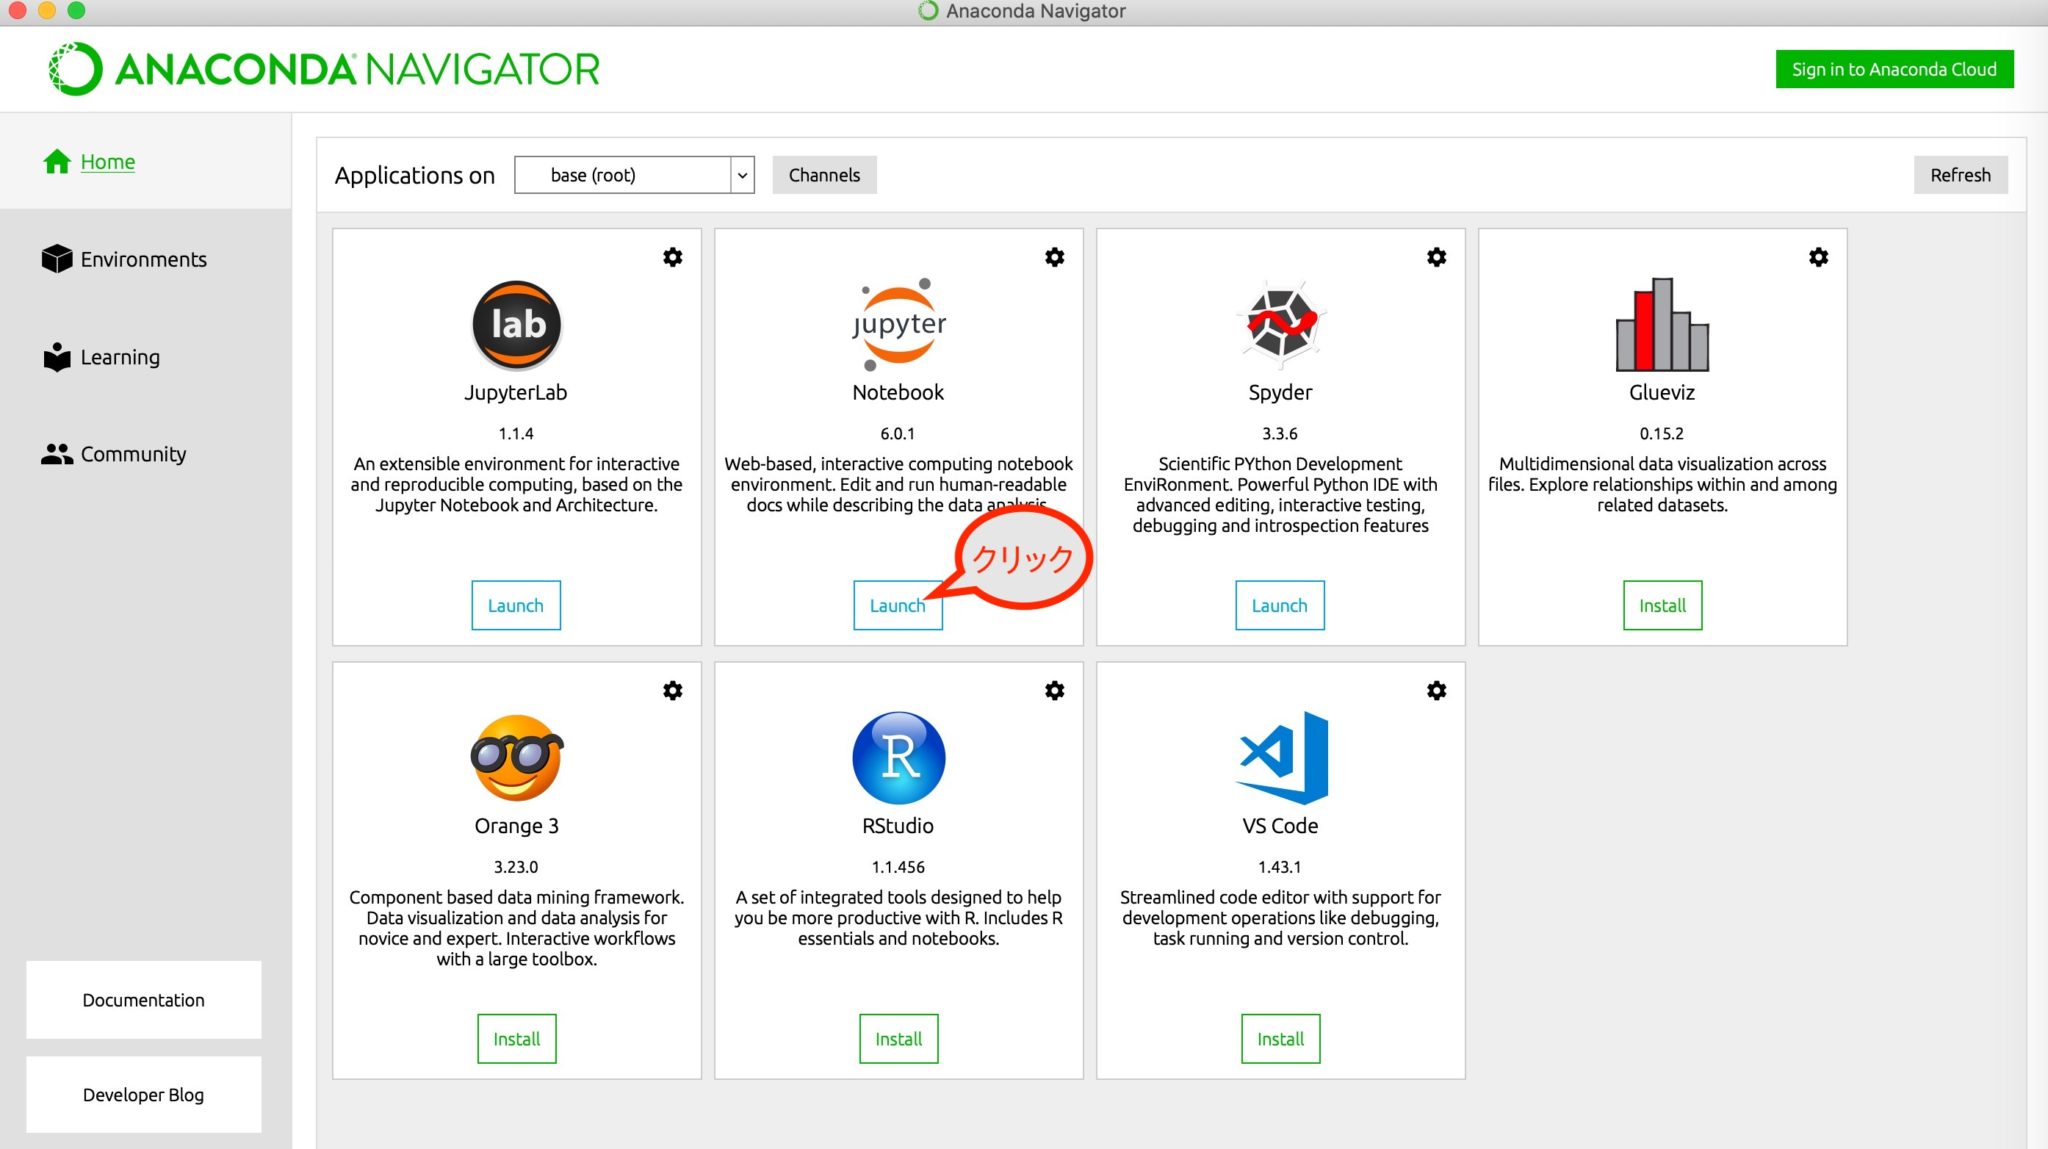Open Orange 3 tile options gear
The height and width of the screenshot is (1149, 2048).
(x=673, y=691)
